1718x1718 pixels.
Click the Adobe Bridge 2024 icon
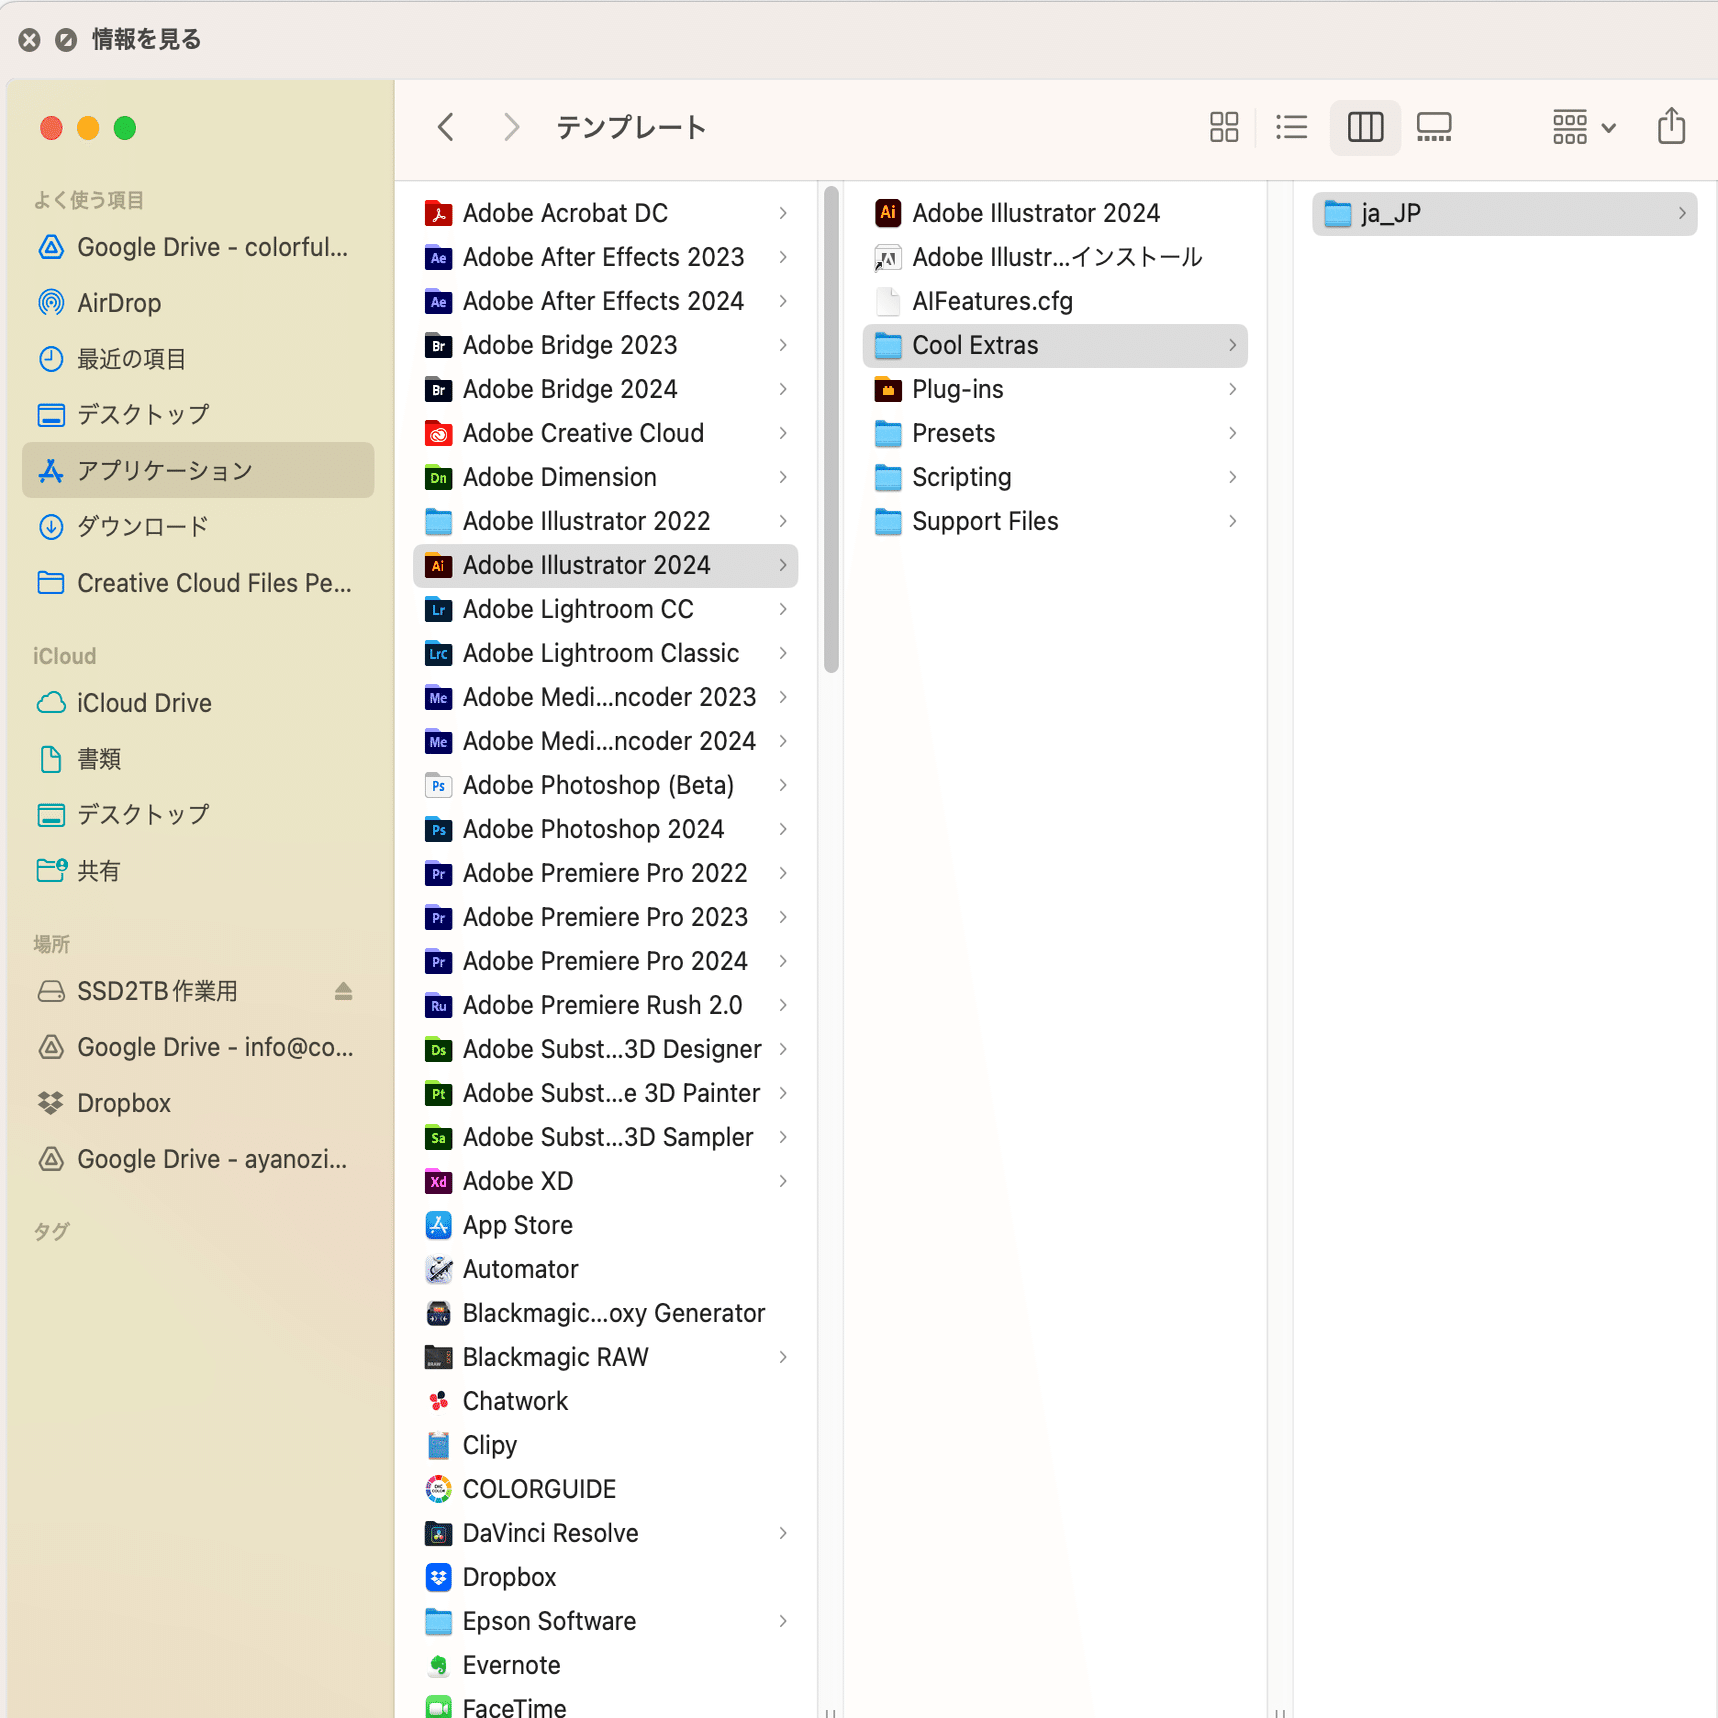click(x=438, y=389)
